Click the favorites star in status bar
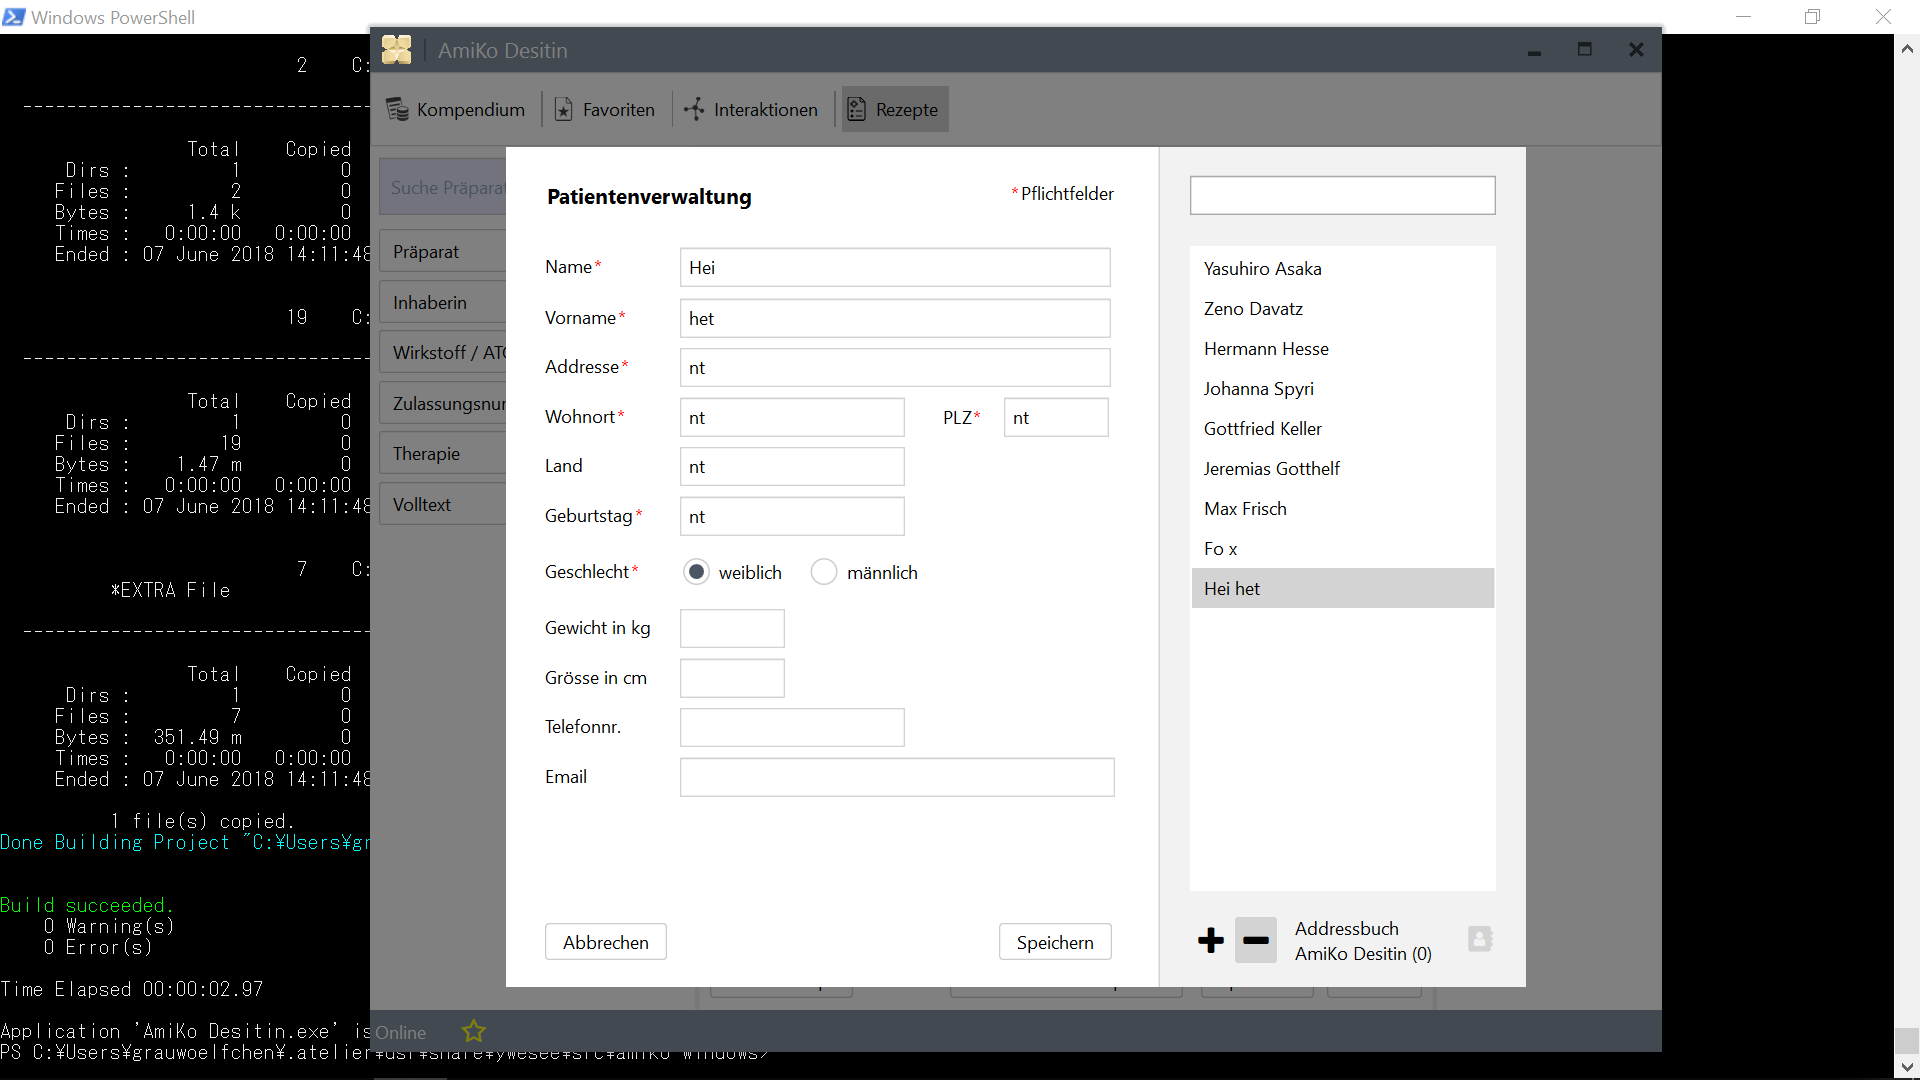Image resolution: width=1920 pixels, height=1080 pixels. coord(473,1031)
